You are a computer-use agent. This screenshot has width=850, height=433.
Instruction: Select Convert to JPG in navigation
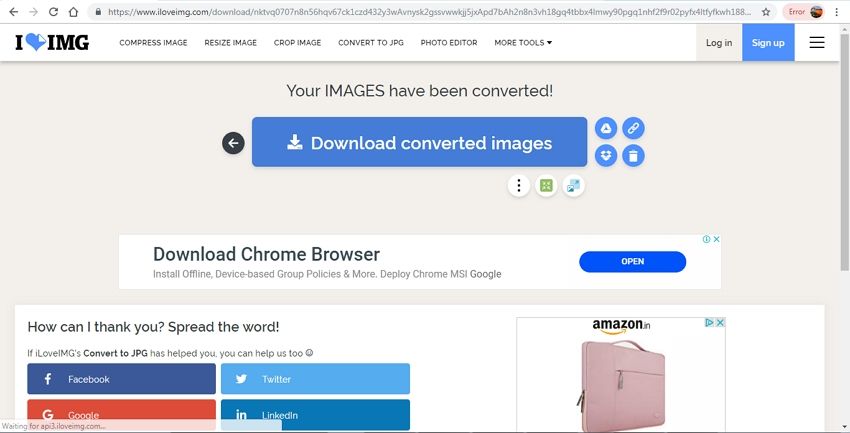pos(371,43)
